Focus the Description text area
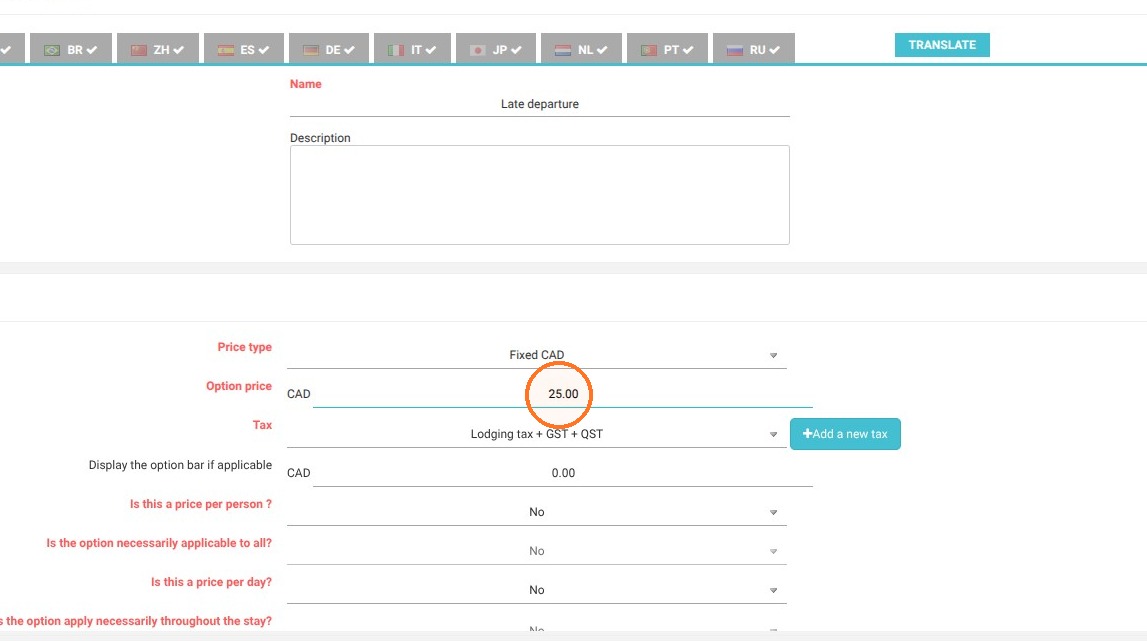This screenshot has height=641, width=1147. point(540,195)
